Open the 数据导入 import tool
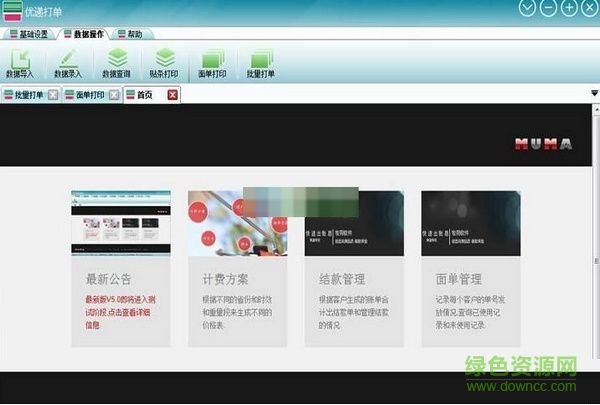Viewport: 600px width, 405px height. click(x=20, y=64)
